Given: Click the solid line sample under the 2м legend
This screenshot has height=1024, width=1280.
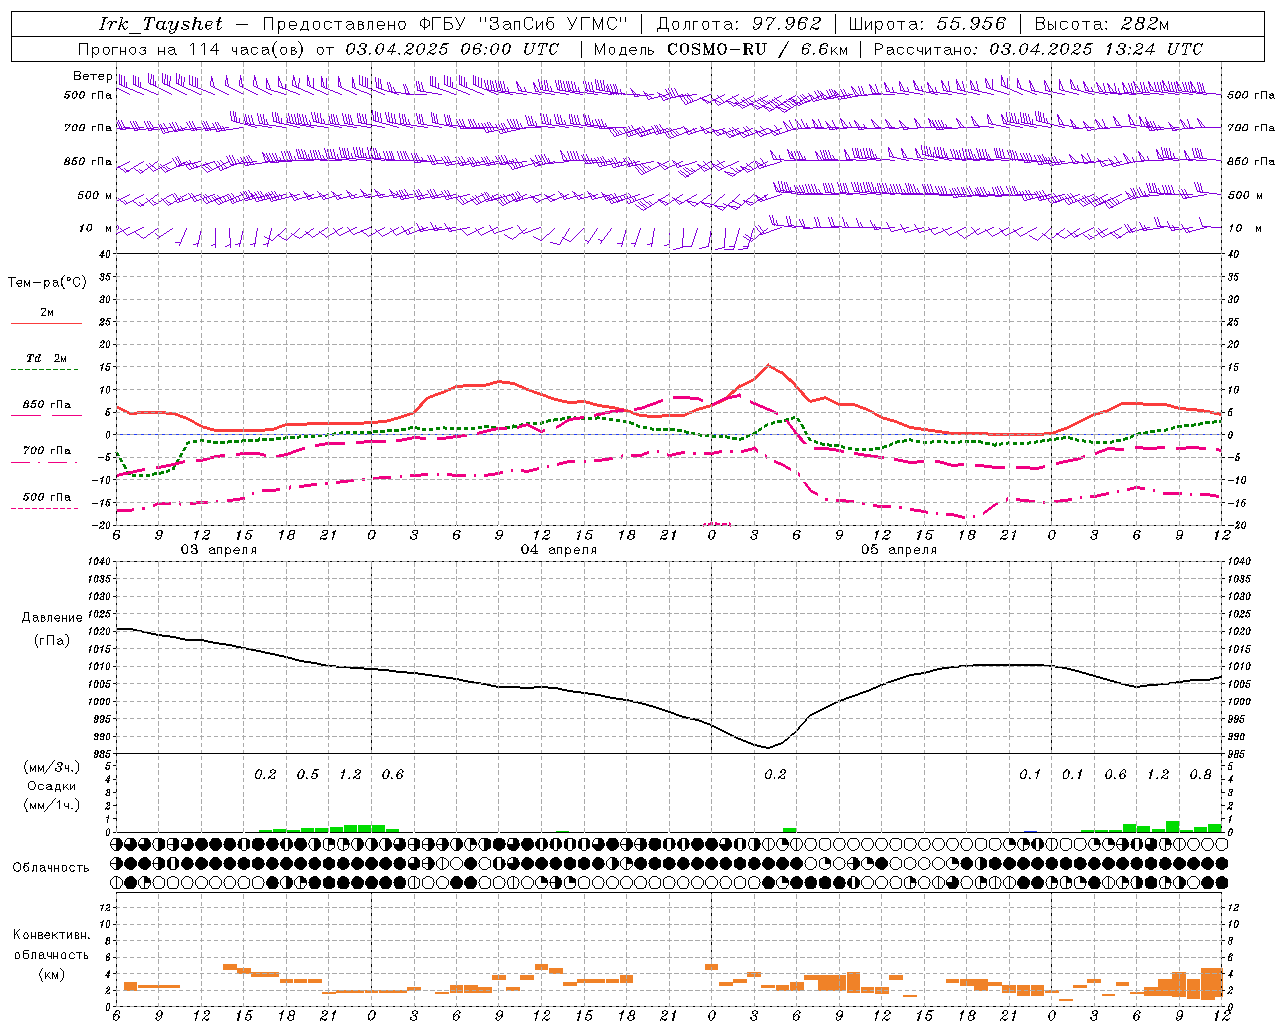Looking at the screenshot, I should [46, 324].
